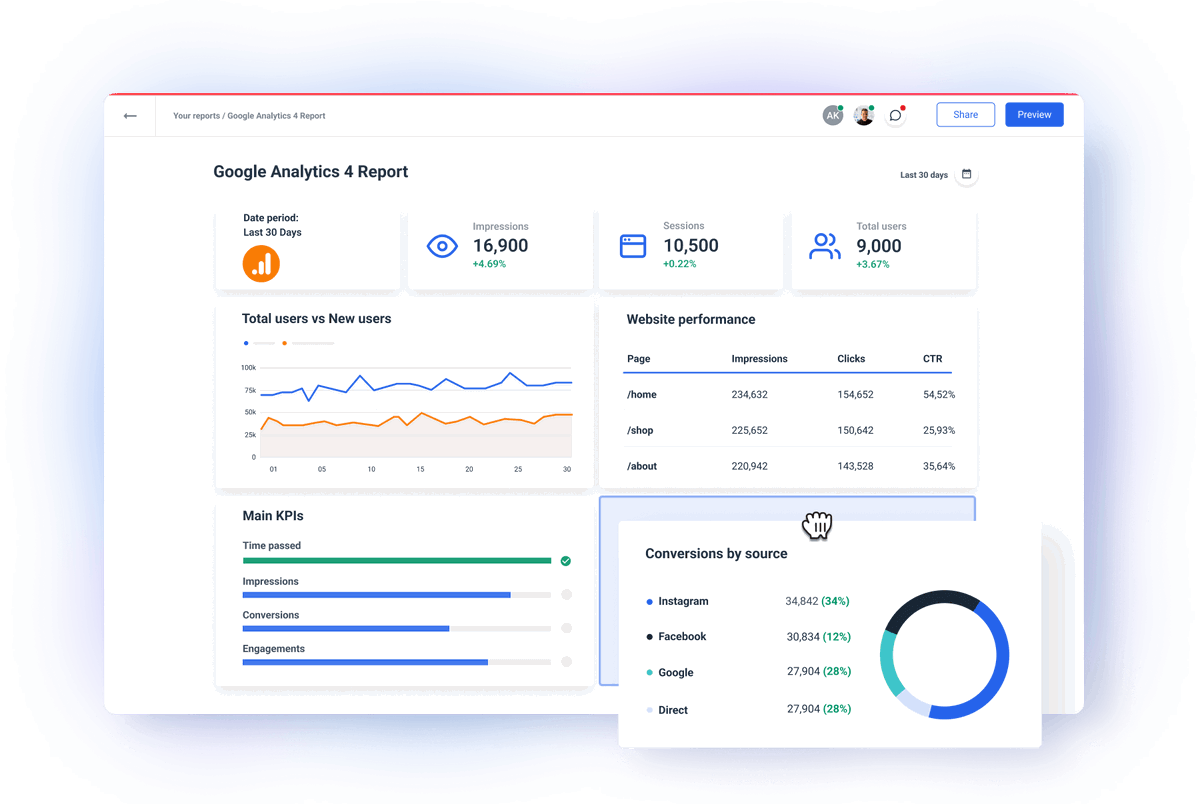
Task: Click the back arrow icon
Action: pyautogui.click(x=130, y=115)
